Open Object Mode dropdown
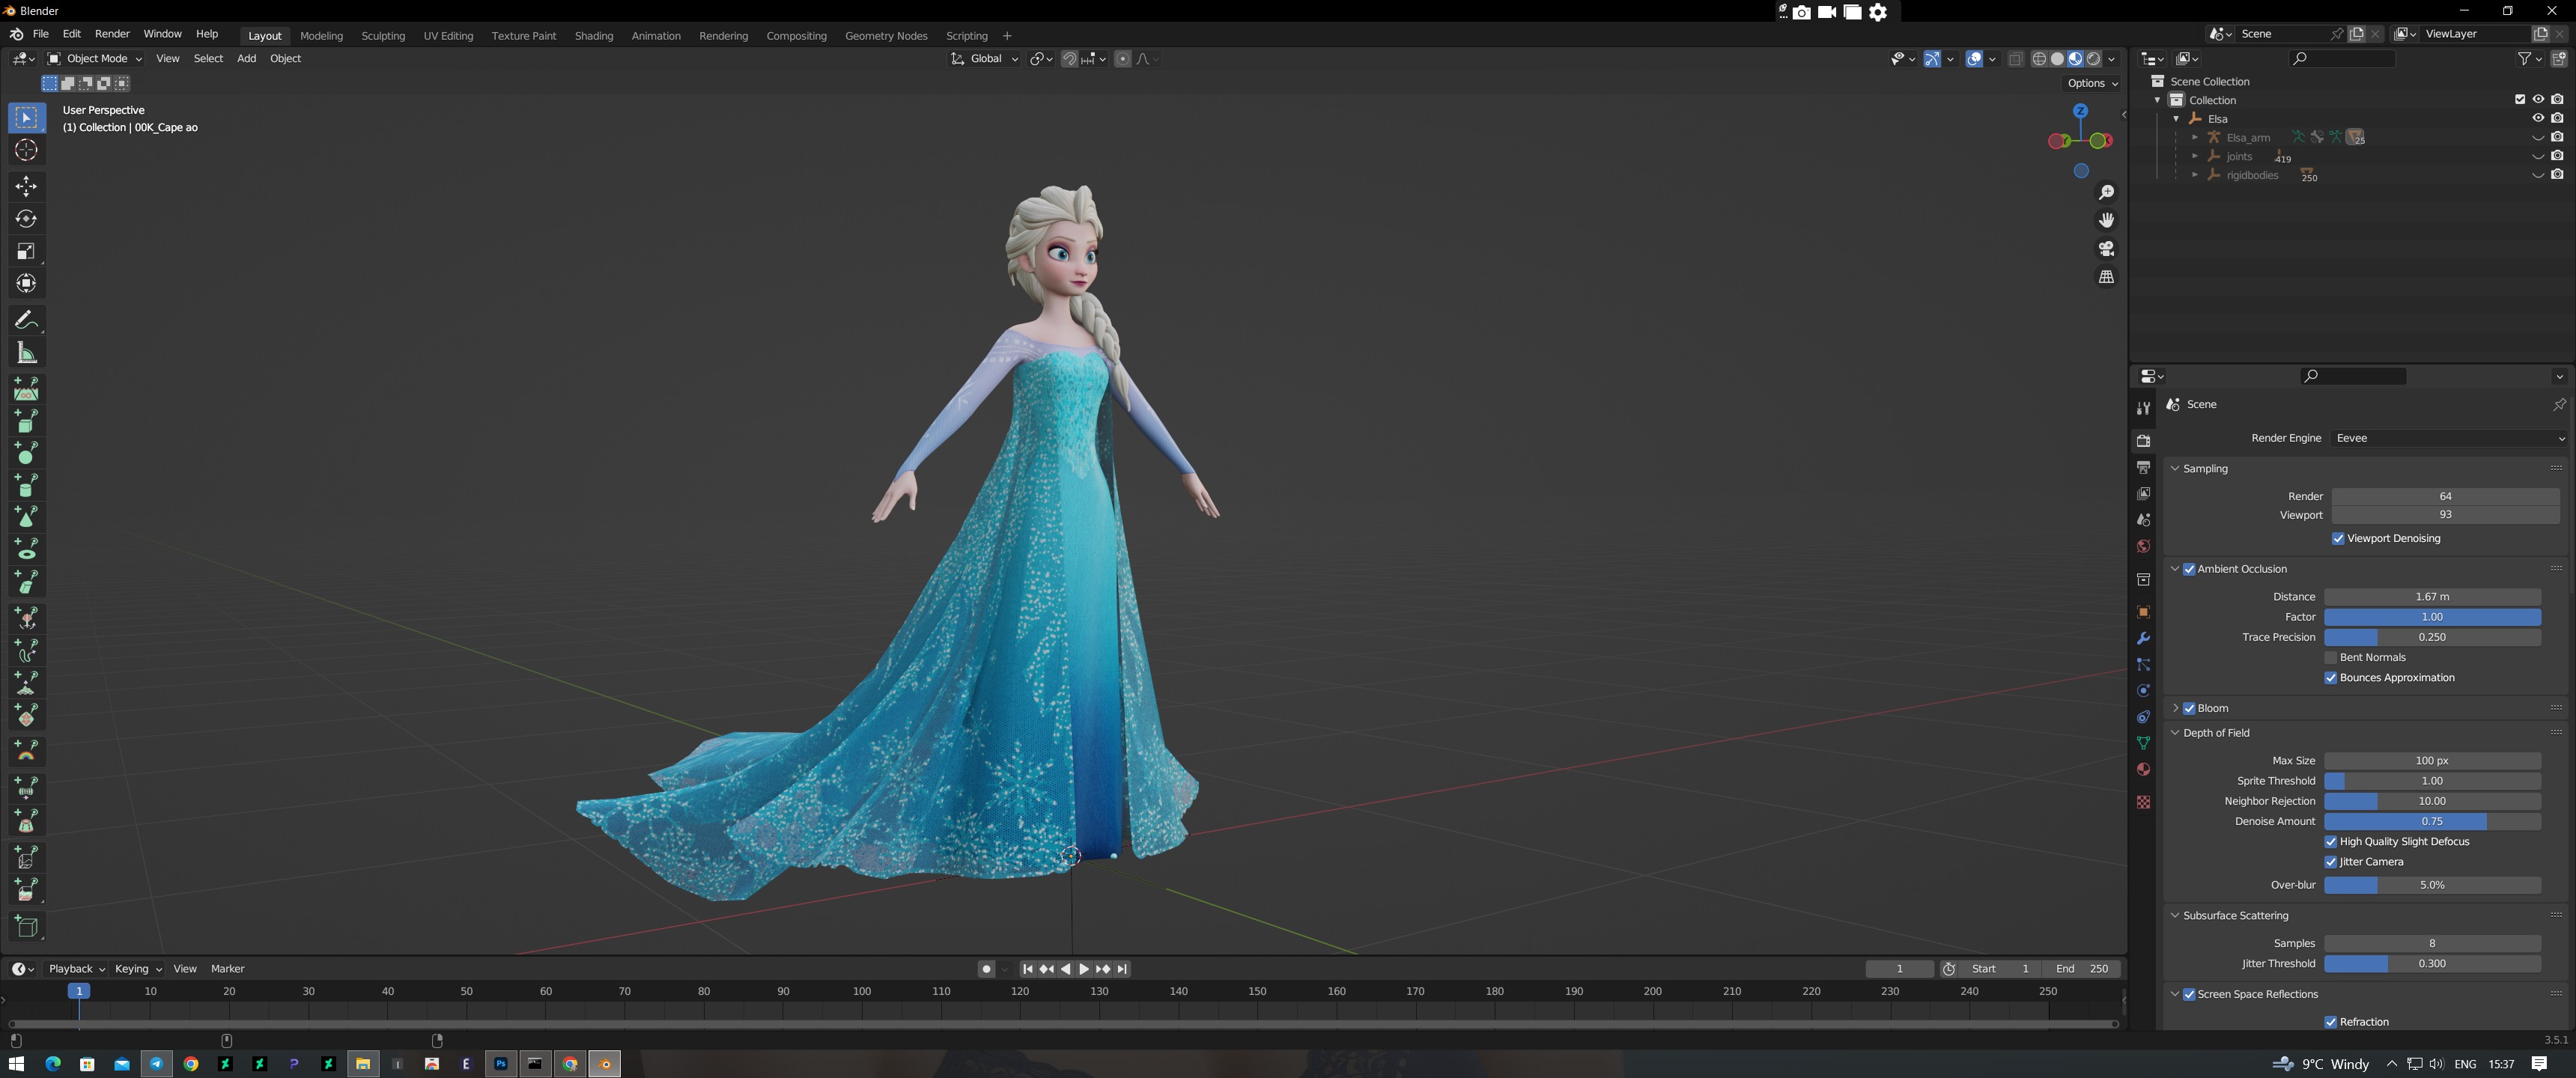The height and width of the screenshot is (1078, 2576). click(x=95, y=59)
